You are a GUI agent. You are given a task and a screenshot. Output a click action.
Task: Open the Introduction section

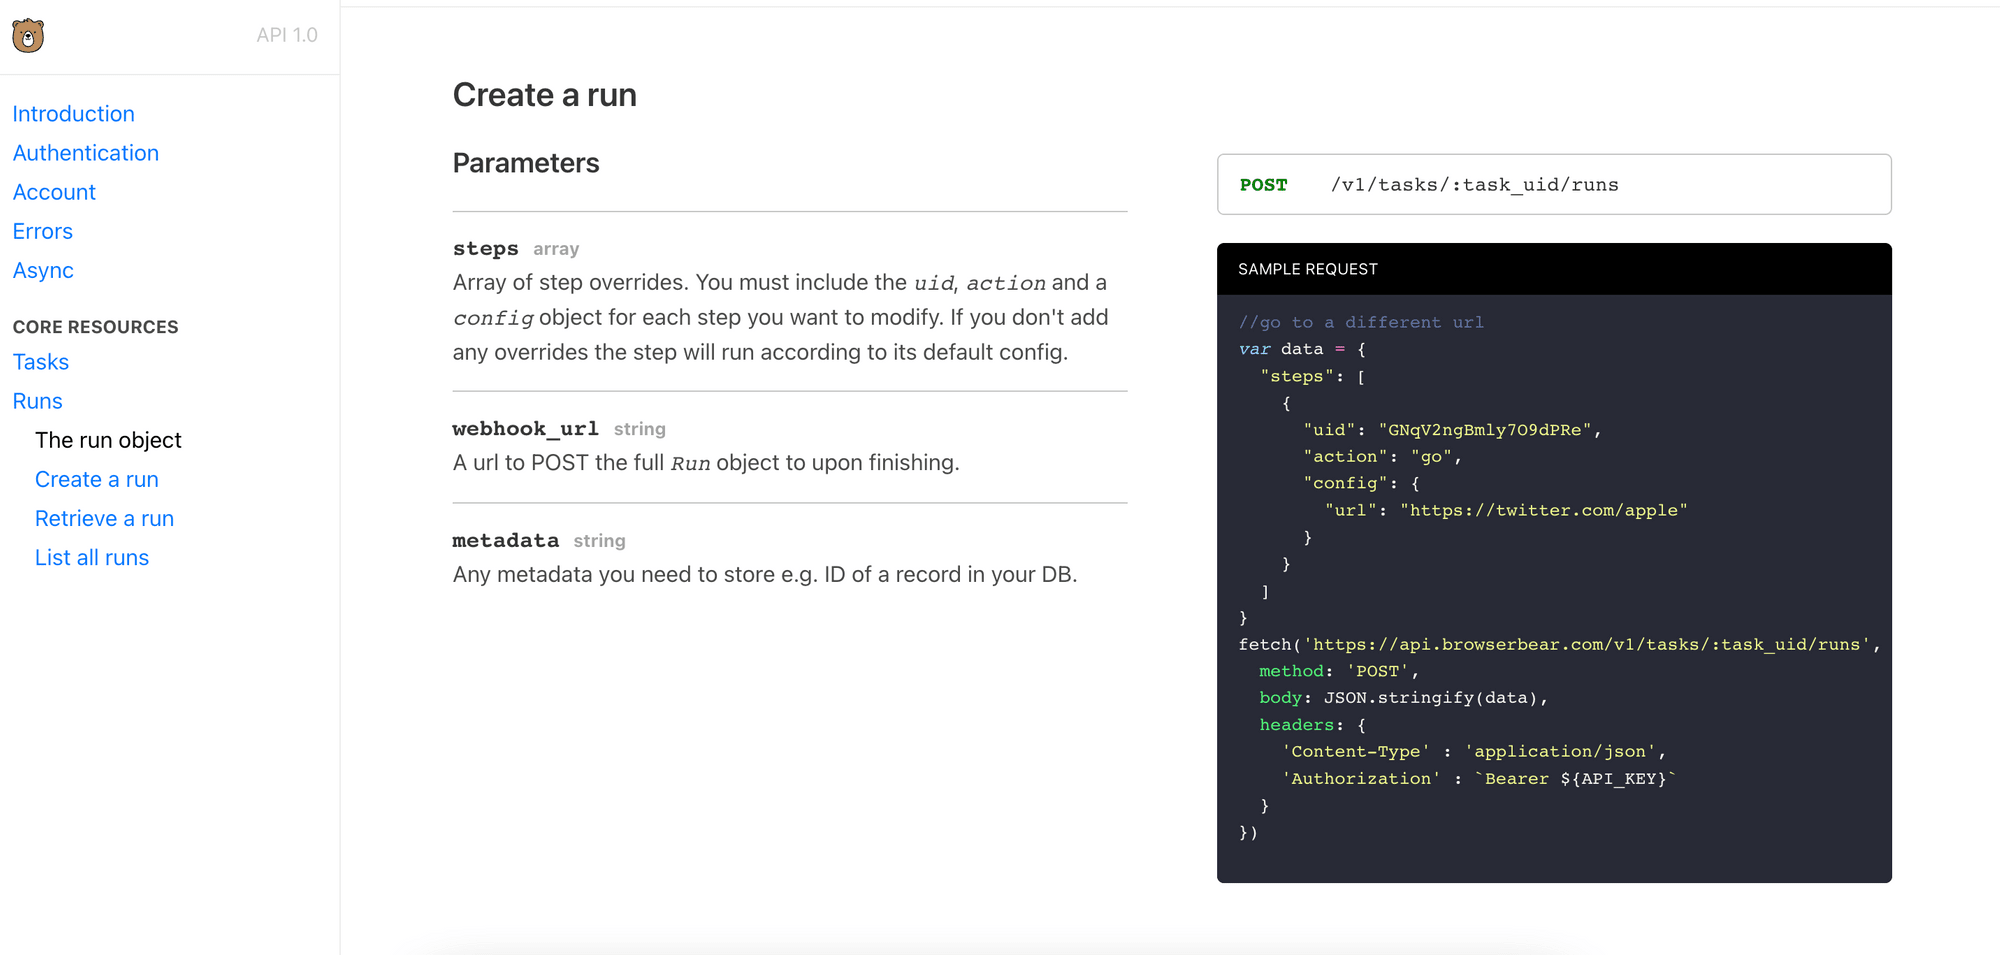coord(73,114)
